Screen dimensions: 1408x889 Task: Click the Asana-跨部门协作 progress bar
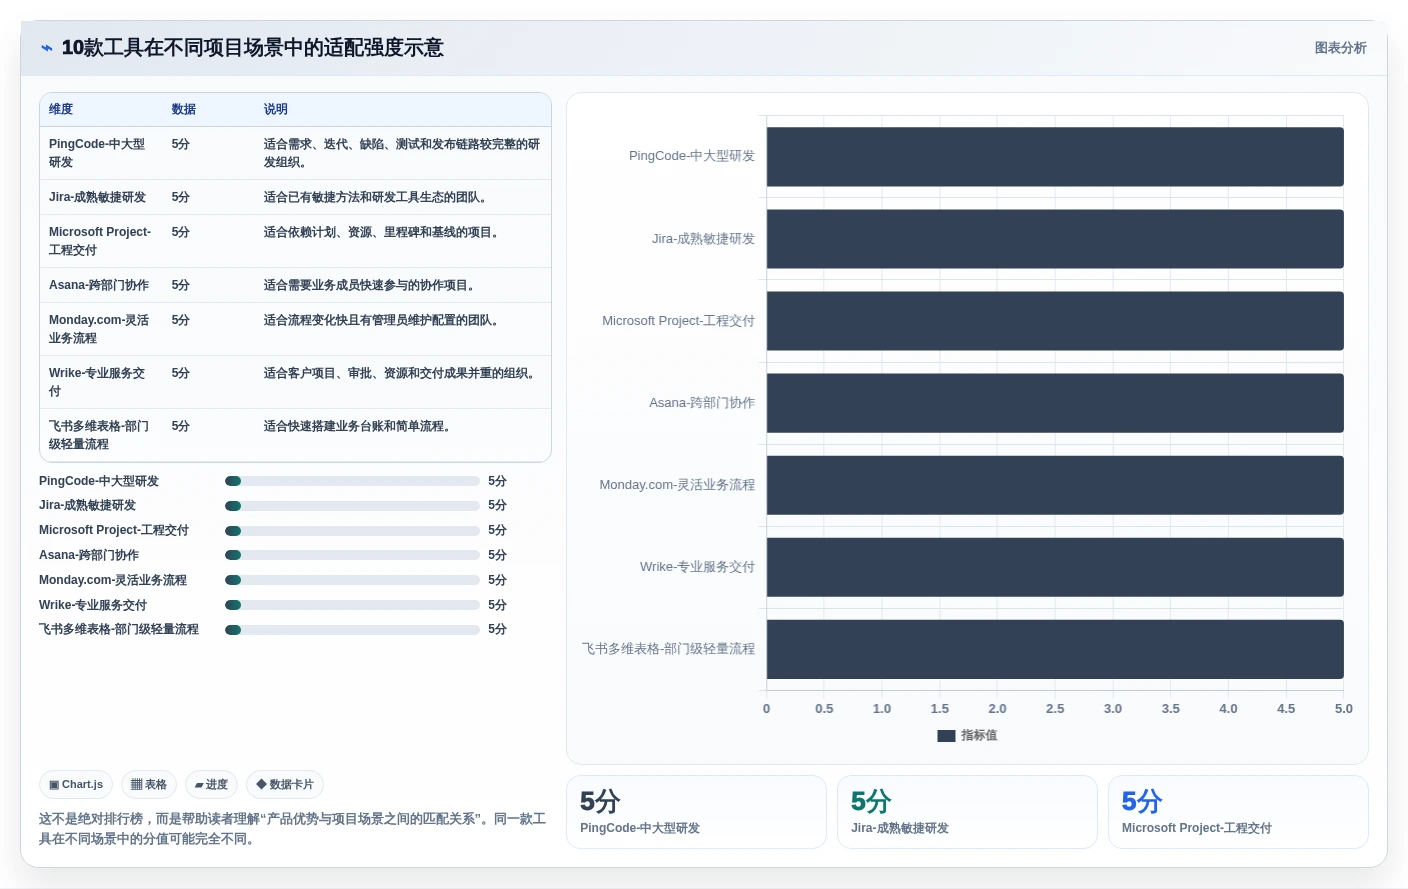[352, 555]
